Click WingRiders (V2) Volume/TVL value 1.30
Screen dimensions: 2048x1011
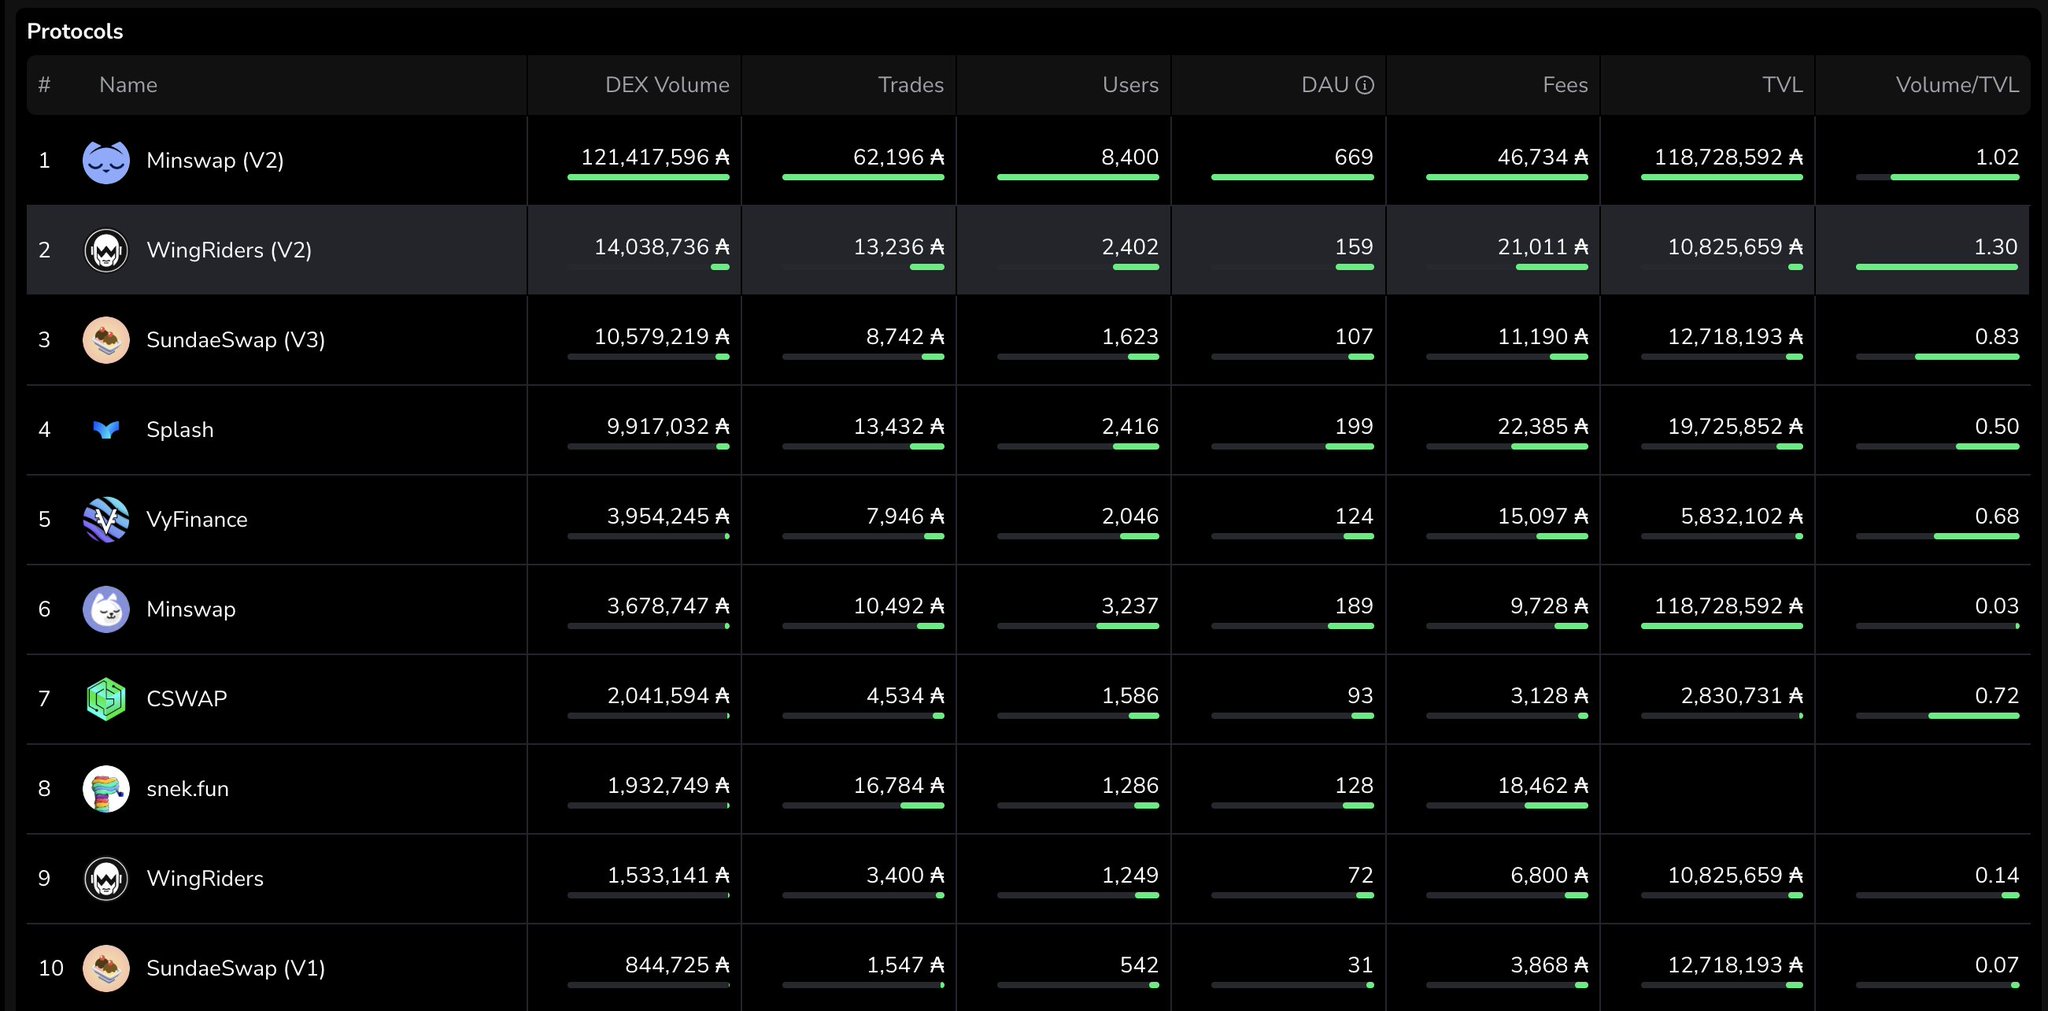pyautogui.click(x=1995, y=247)
